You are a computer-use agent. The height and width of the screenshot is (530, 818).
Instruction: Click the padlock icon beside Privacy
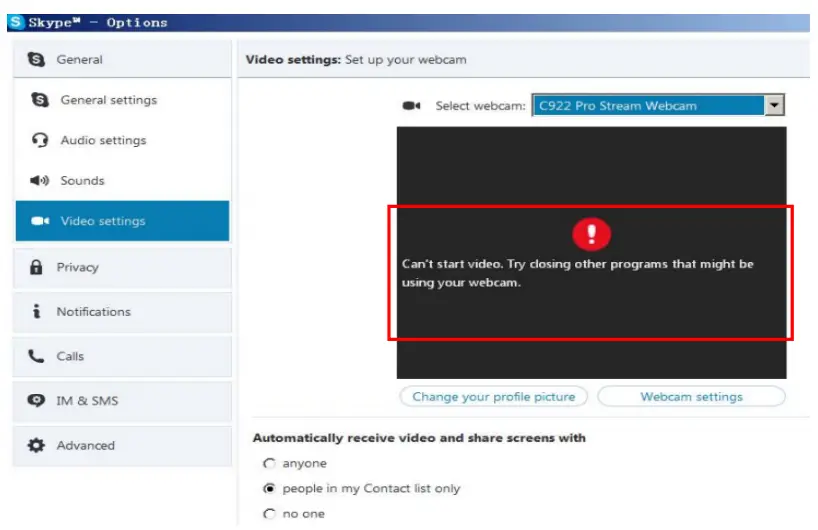tap(36, 267)
